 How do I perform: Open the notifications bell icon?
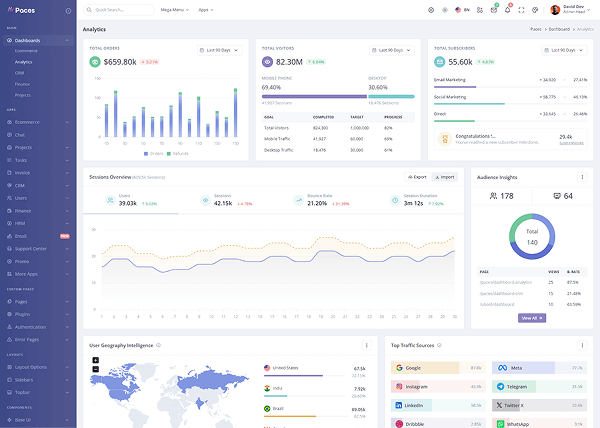pyautogui.click(x=507, y=9)
